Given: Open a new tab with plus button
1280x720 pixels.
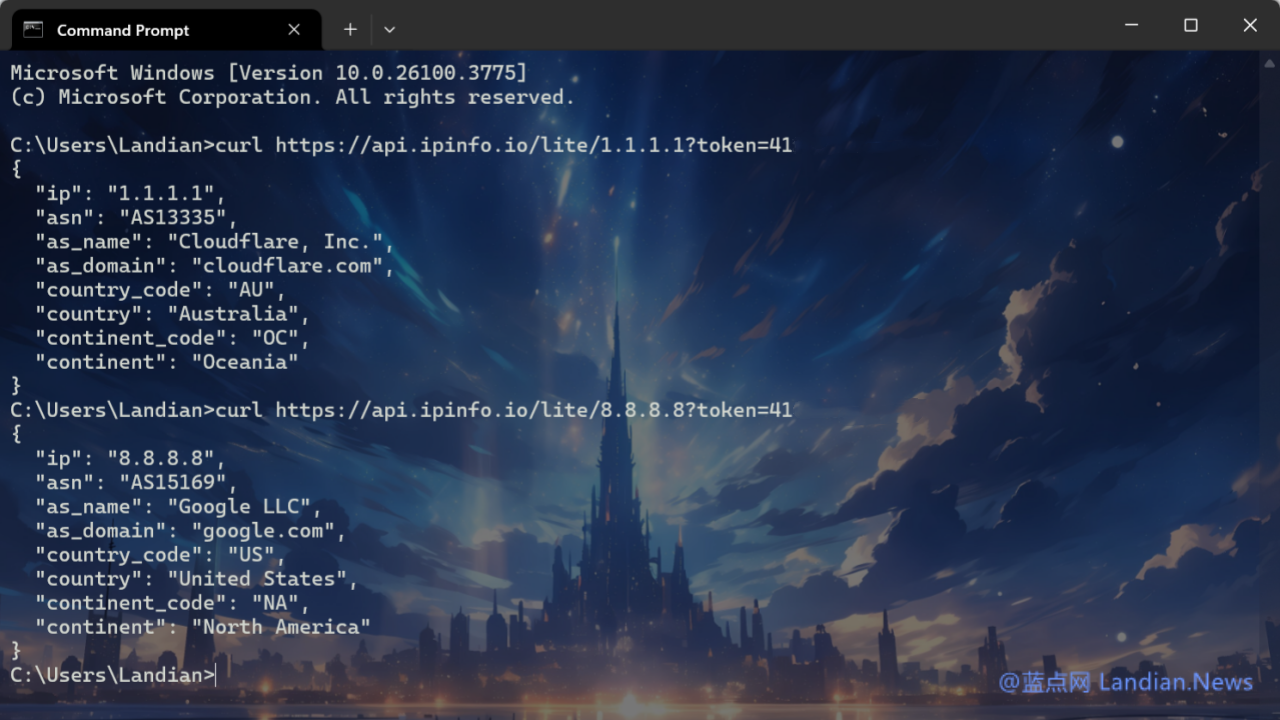Looking at the screenshot, I should point(350,30).
